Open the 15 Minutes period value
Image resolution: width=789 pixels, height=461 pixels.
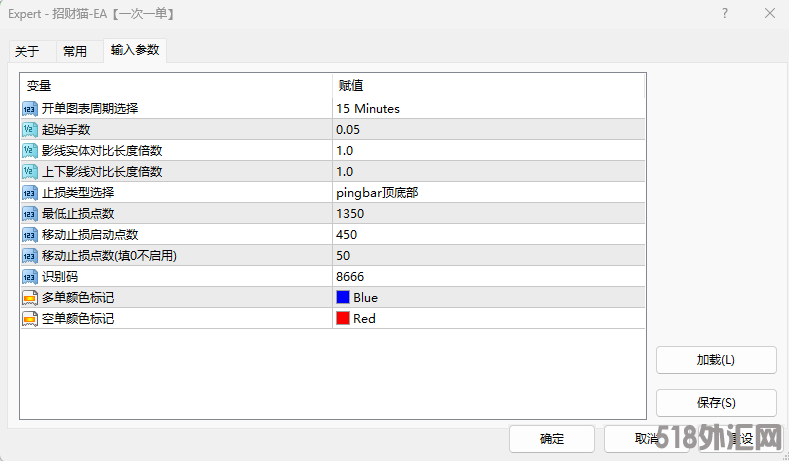(368, 109)
